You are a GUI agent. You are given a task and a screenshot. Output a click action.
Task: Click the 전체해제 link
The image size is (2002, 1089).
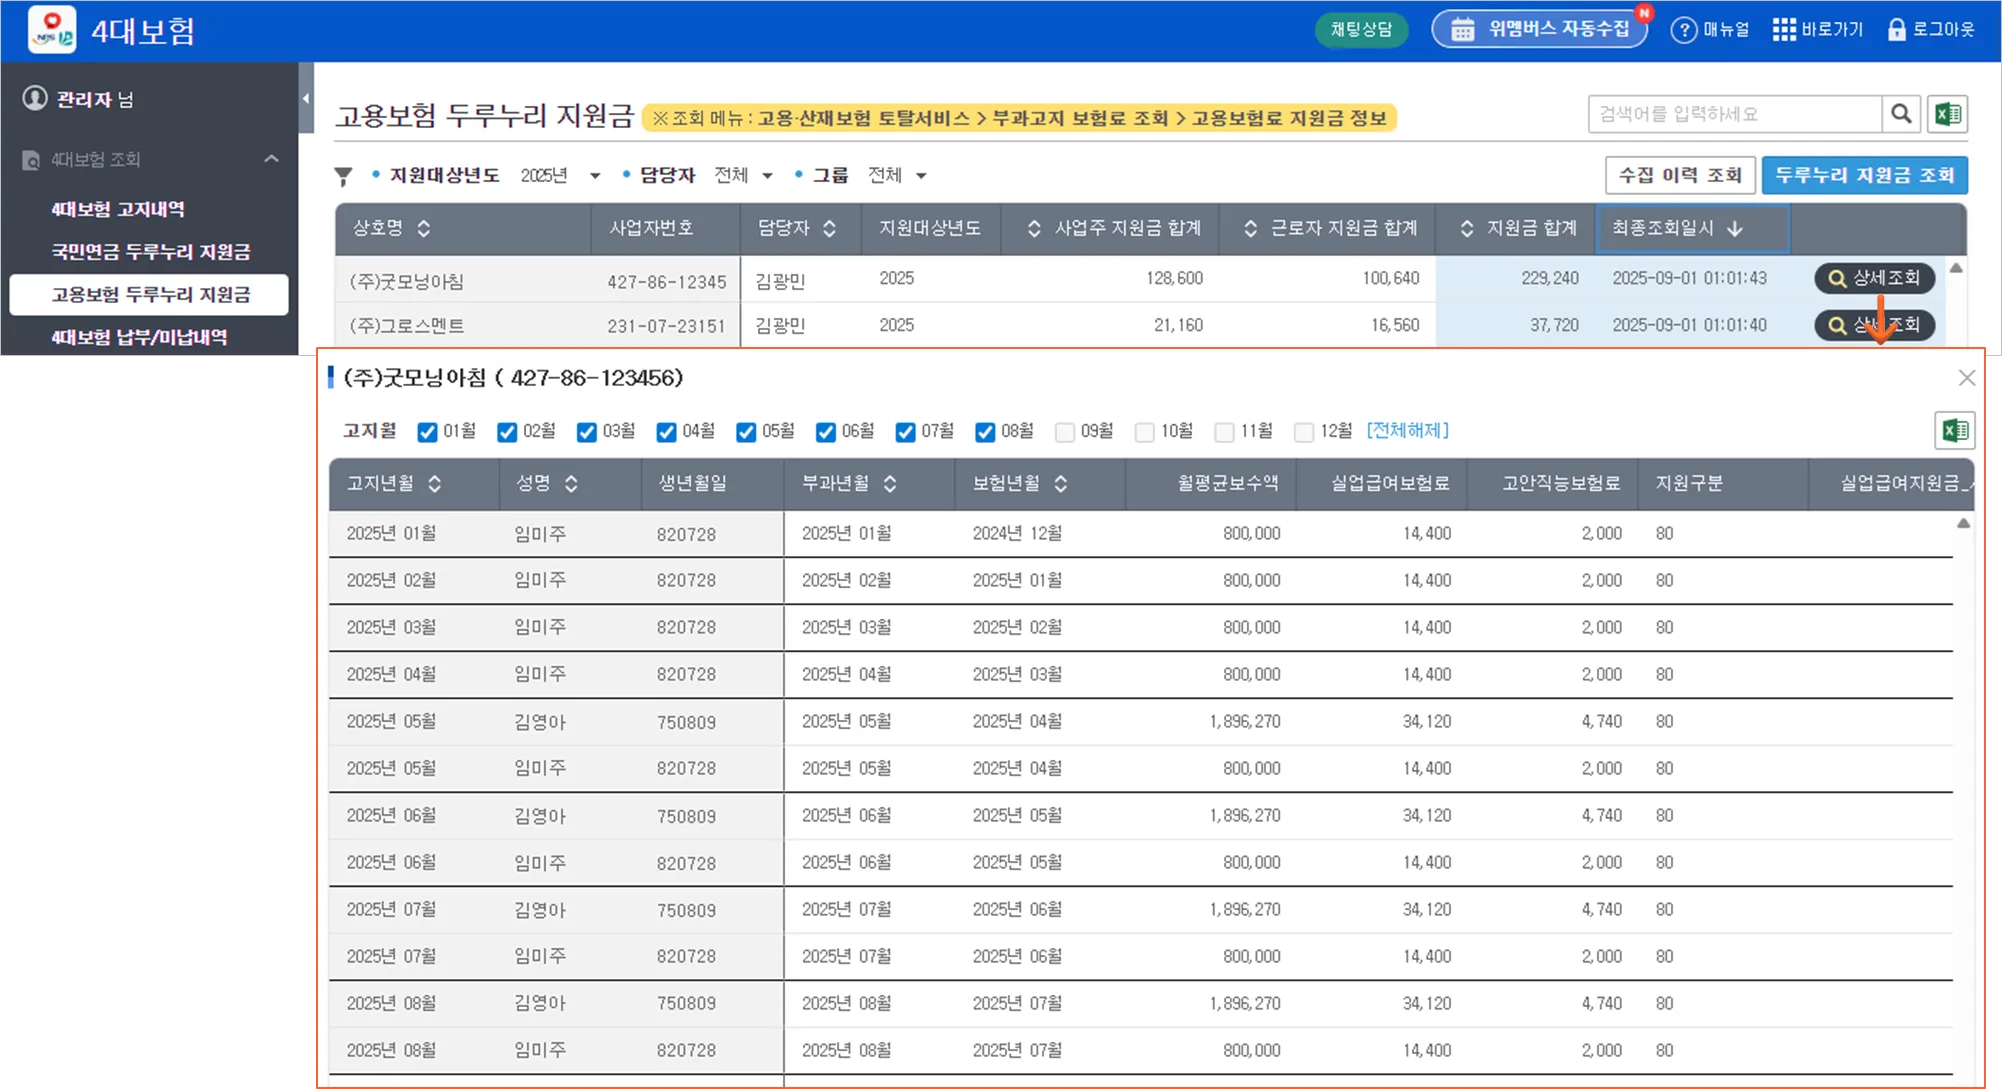pyautogui.click(x=1407, y=430)
